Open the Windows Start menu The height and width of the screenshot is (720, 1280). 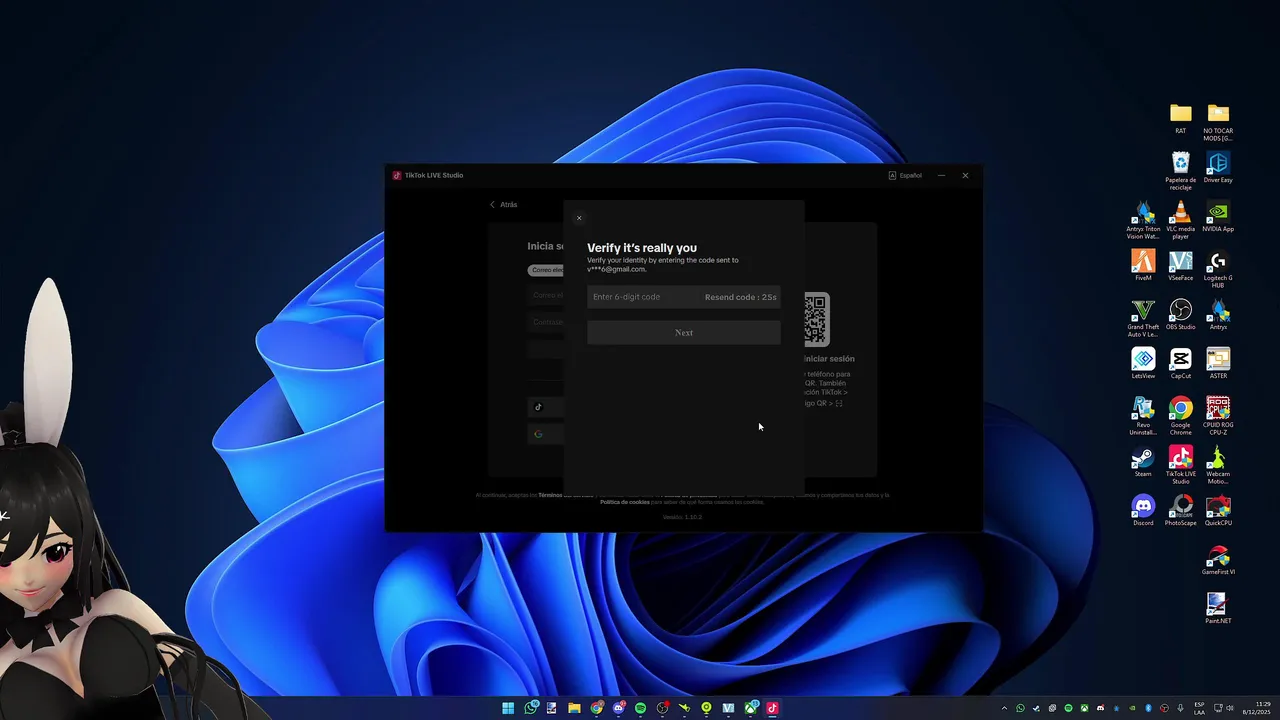click(x=508, y=708)
